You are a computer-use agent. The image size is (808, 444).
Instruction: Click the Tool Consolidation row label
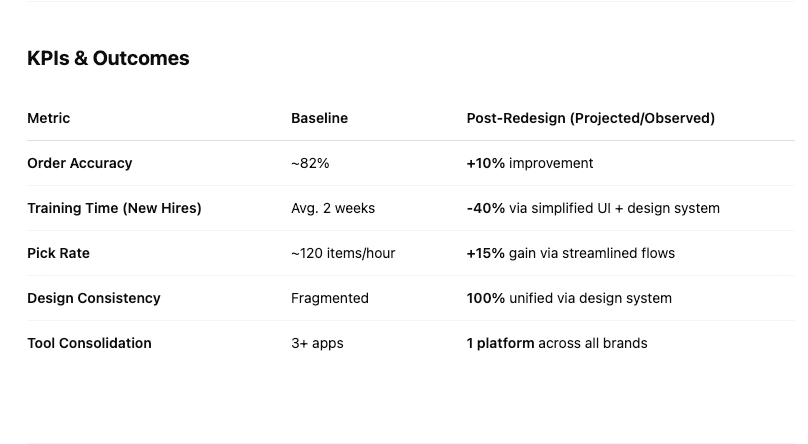pyautogui.click(x=89, y=343)
